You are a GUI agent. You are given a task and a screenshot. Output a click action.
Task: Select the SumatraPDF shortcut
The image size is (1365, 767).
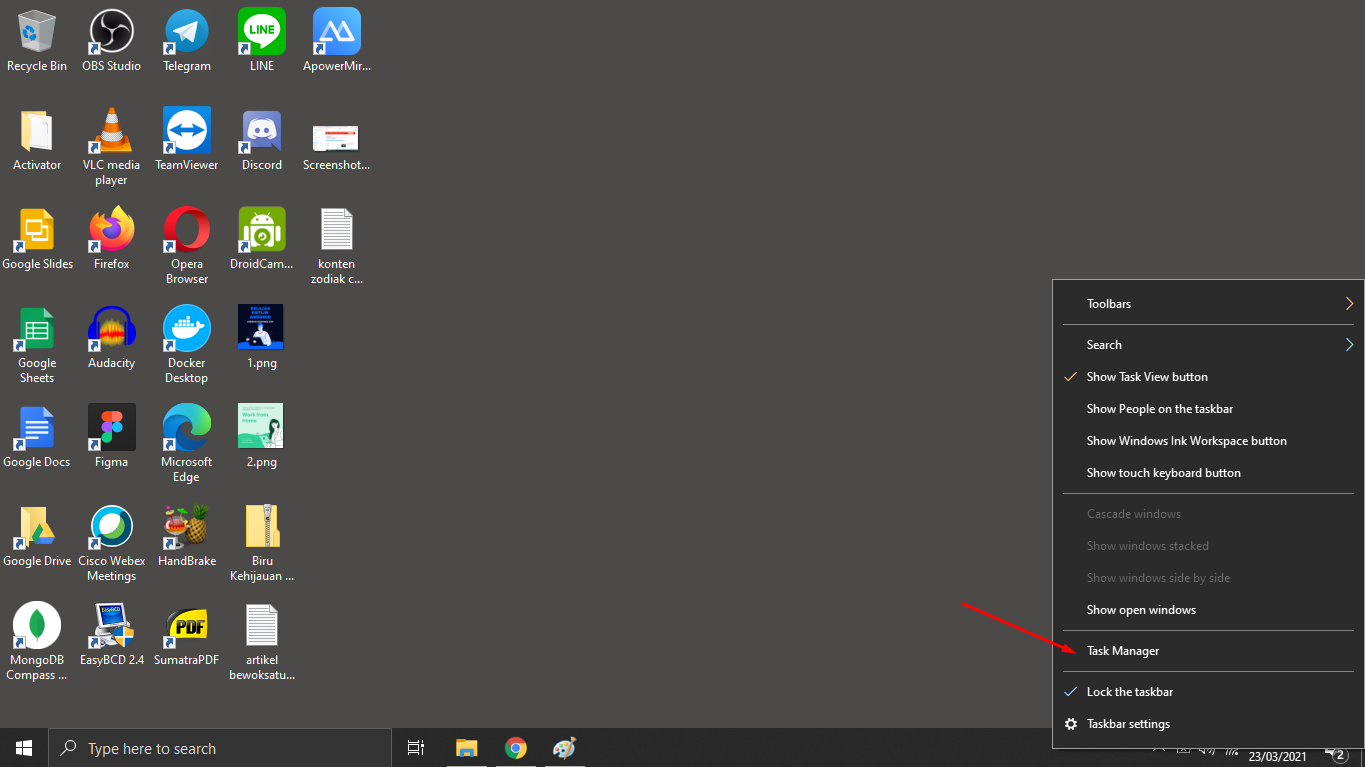[x=187, y=634]
